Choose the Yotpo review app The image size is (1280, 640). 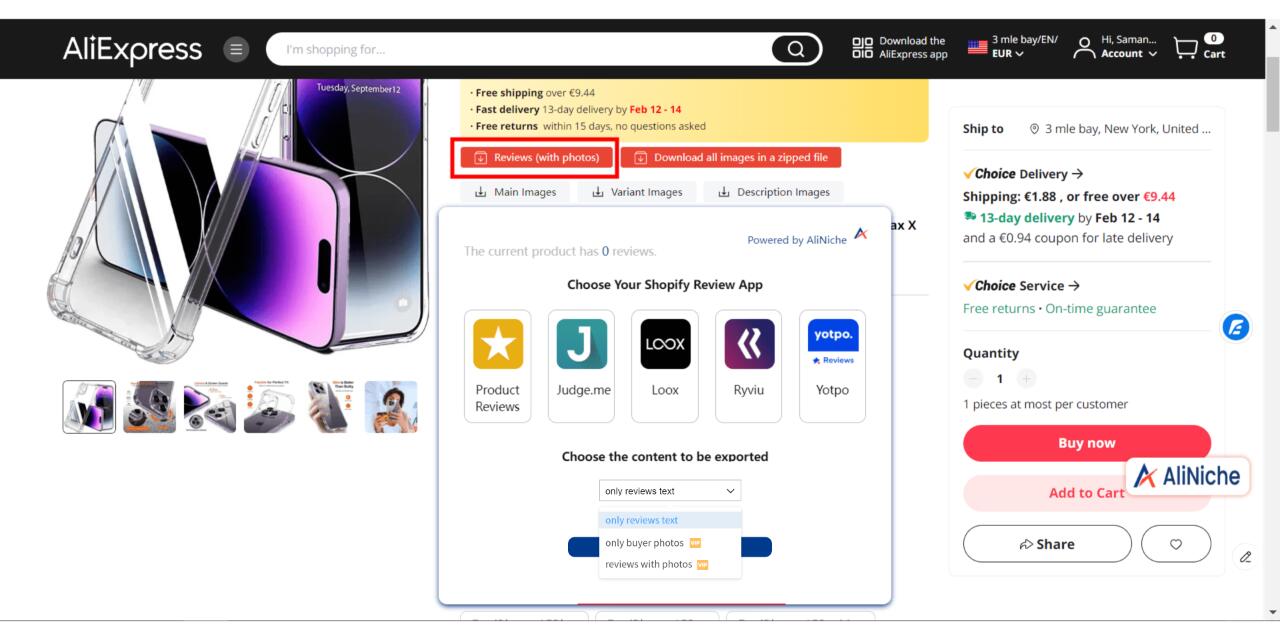click(x=833, y=365)
